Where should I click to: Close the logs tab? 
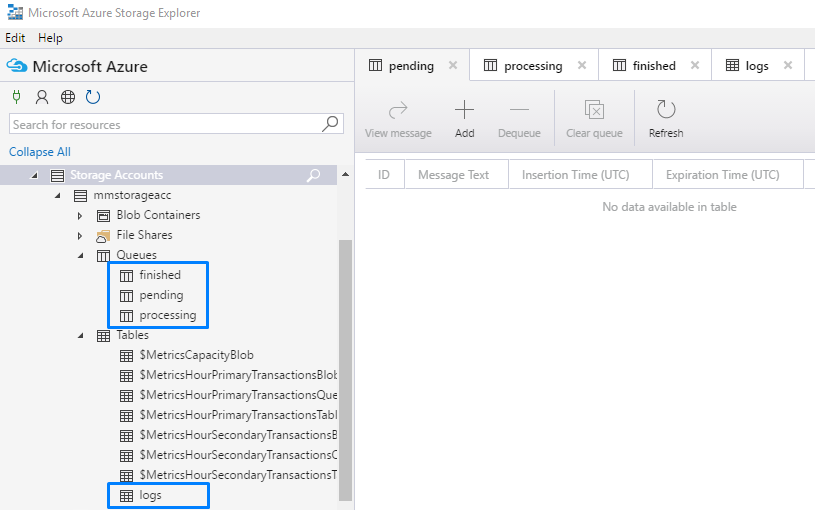(788, 65)
